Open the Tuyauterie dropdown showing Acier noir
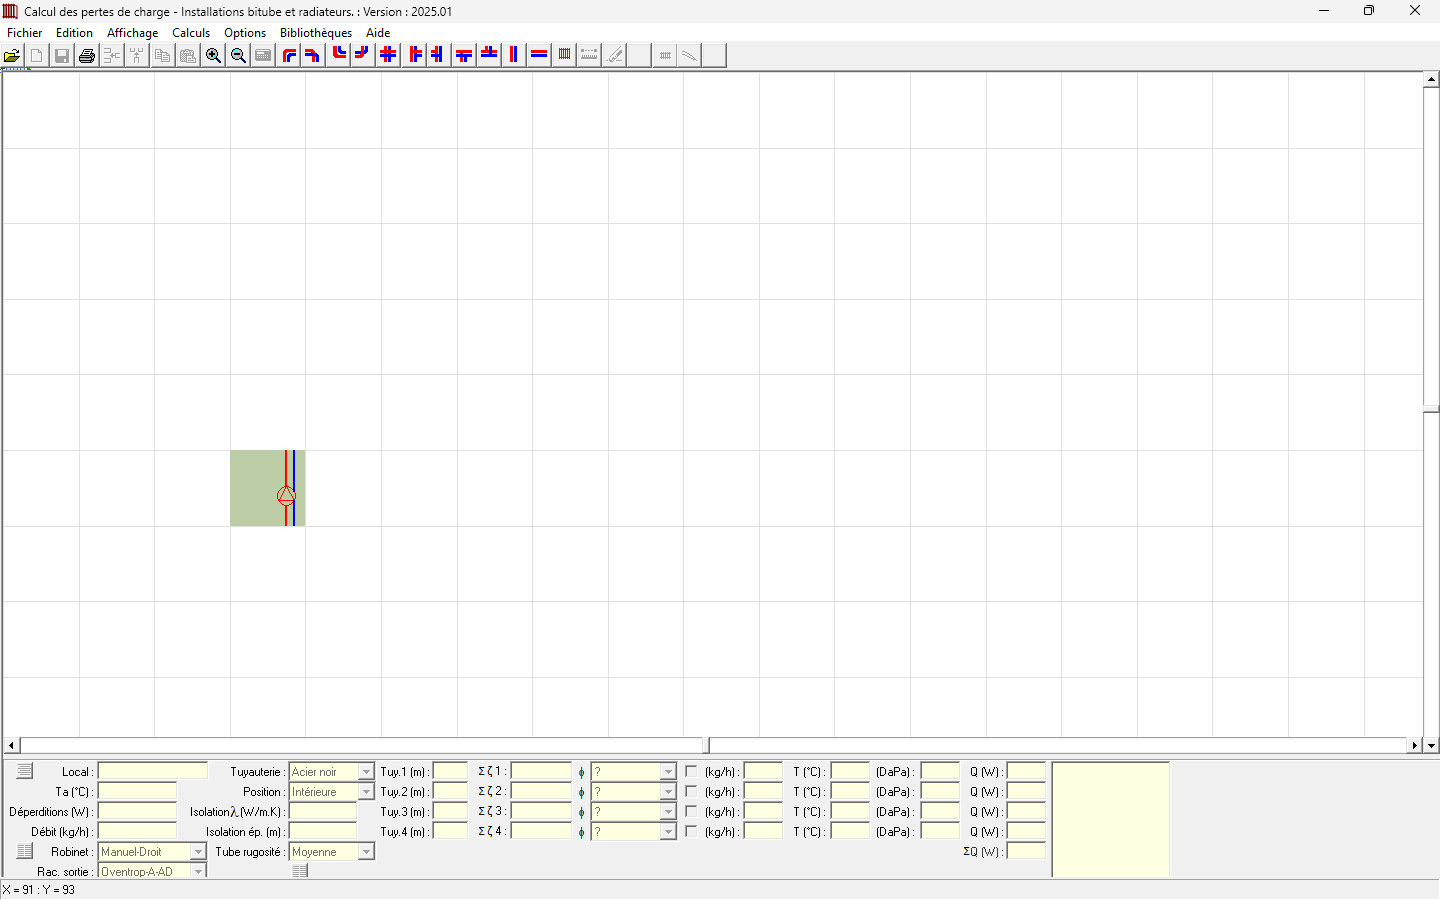1440x900 pixels. click(x=366, y=772)
